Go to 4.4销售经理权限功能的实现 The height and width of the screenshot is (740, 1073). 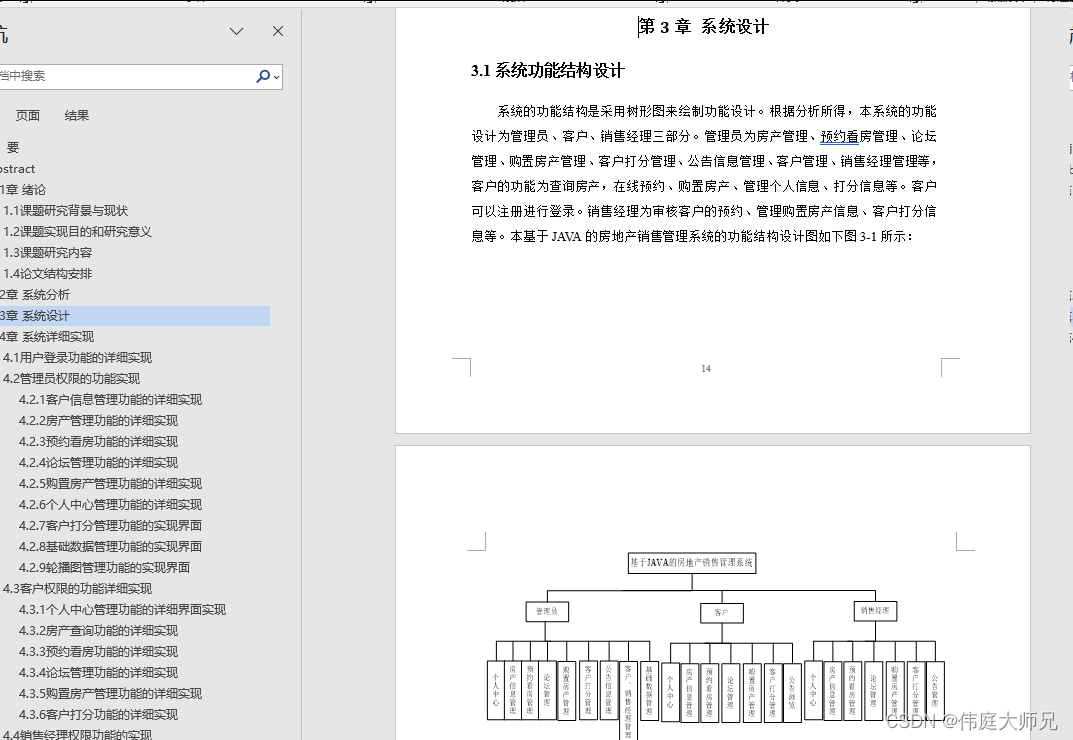[x=77, y=735]
